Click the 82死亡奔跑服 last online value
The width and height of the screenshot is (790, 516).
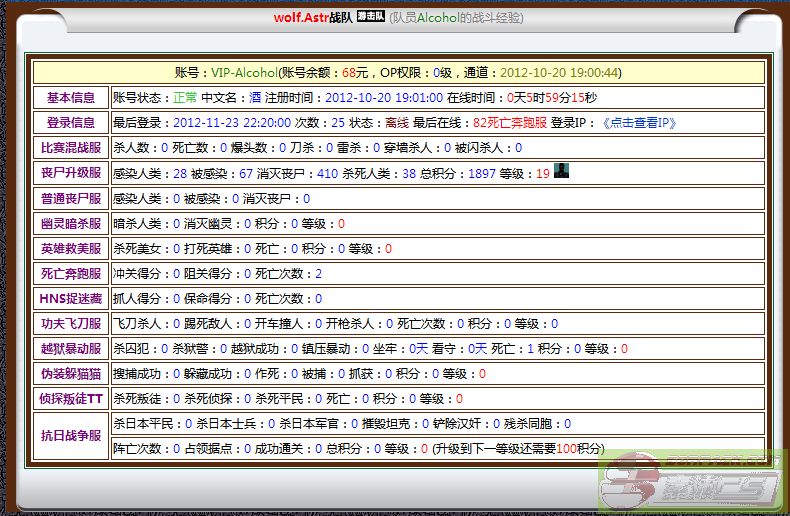pos(510,123)
